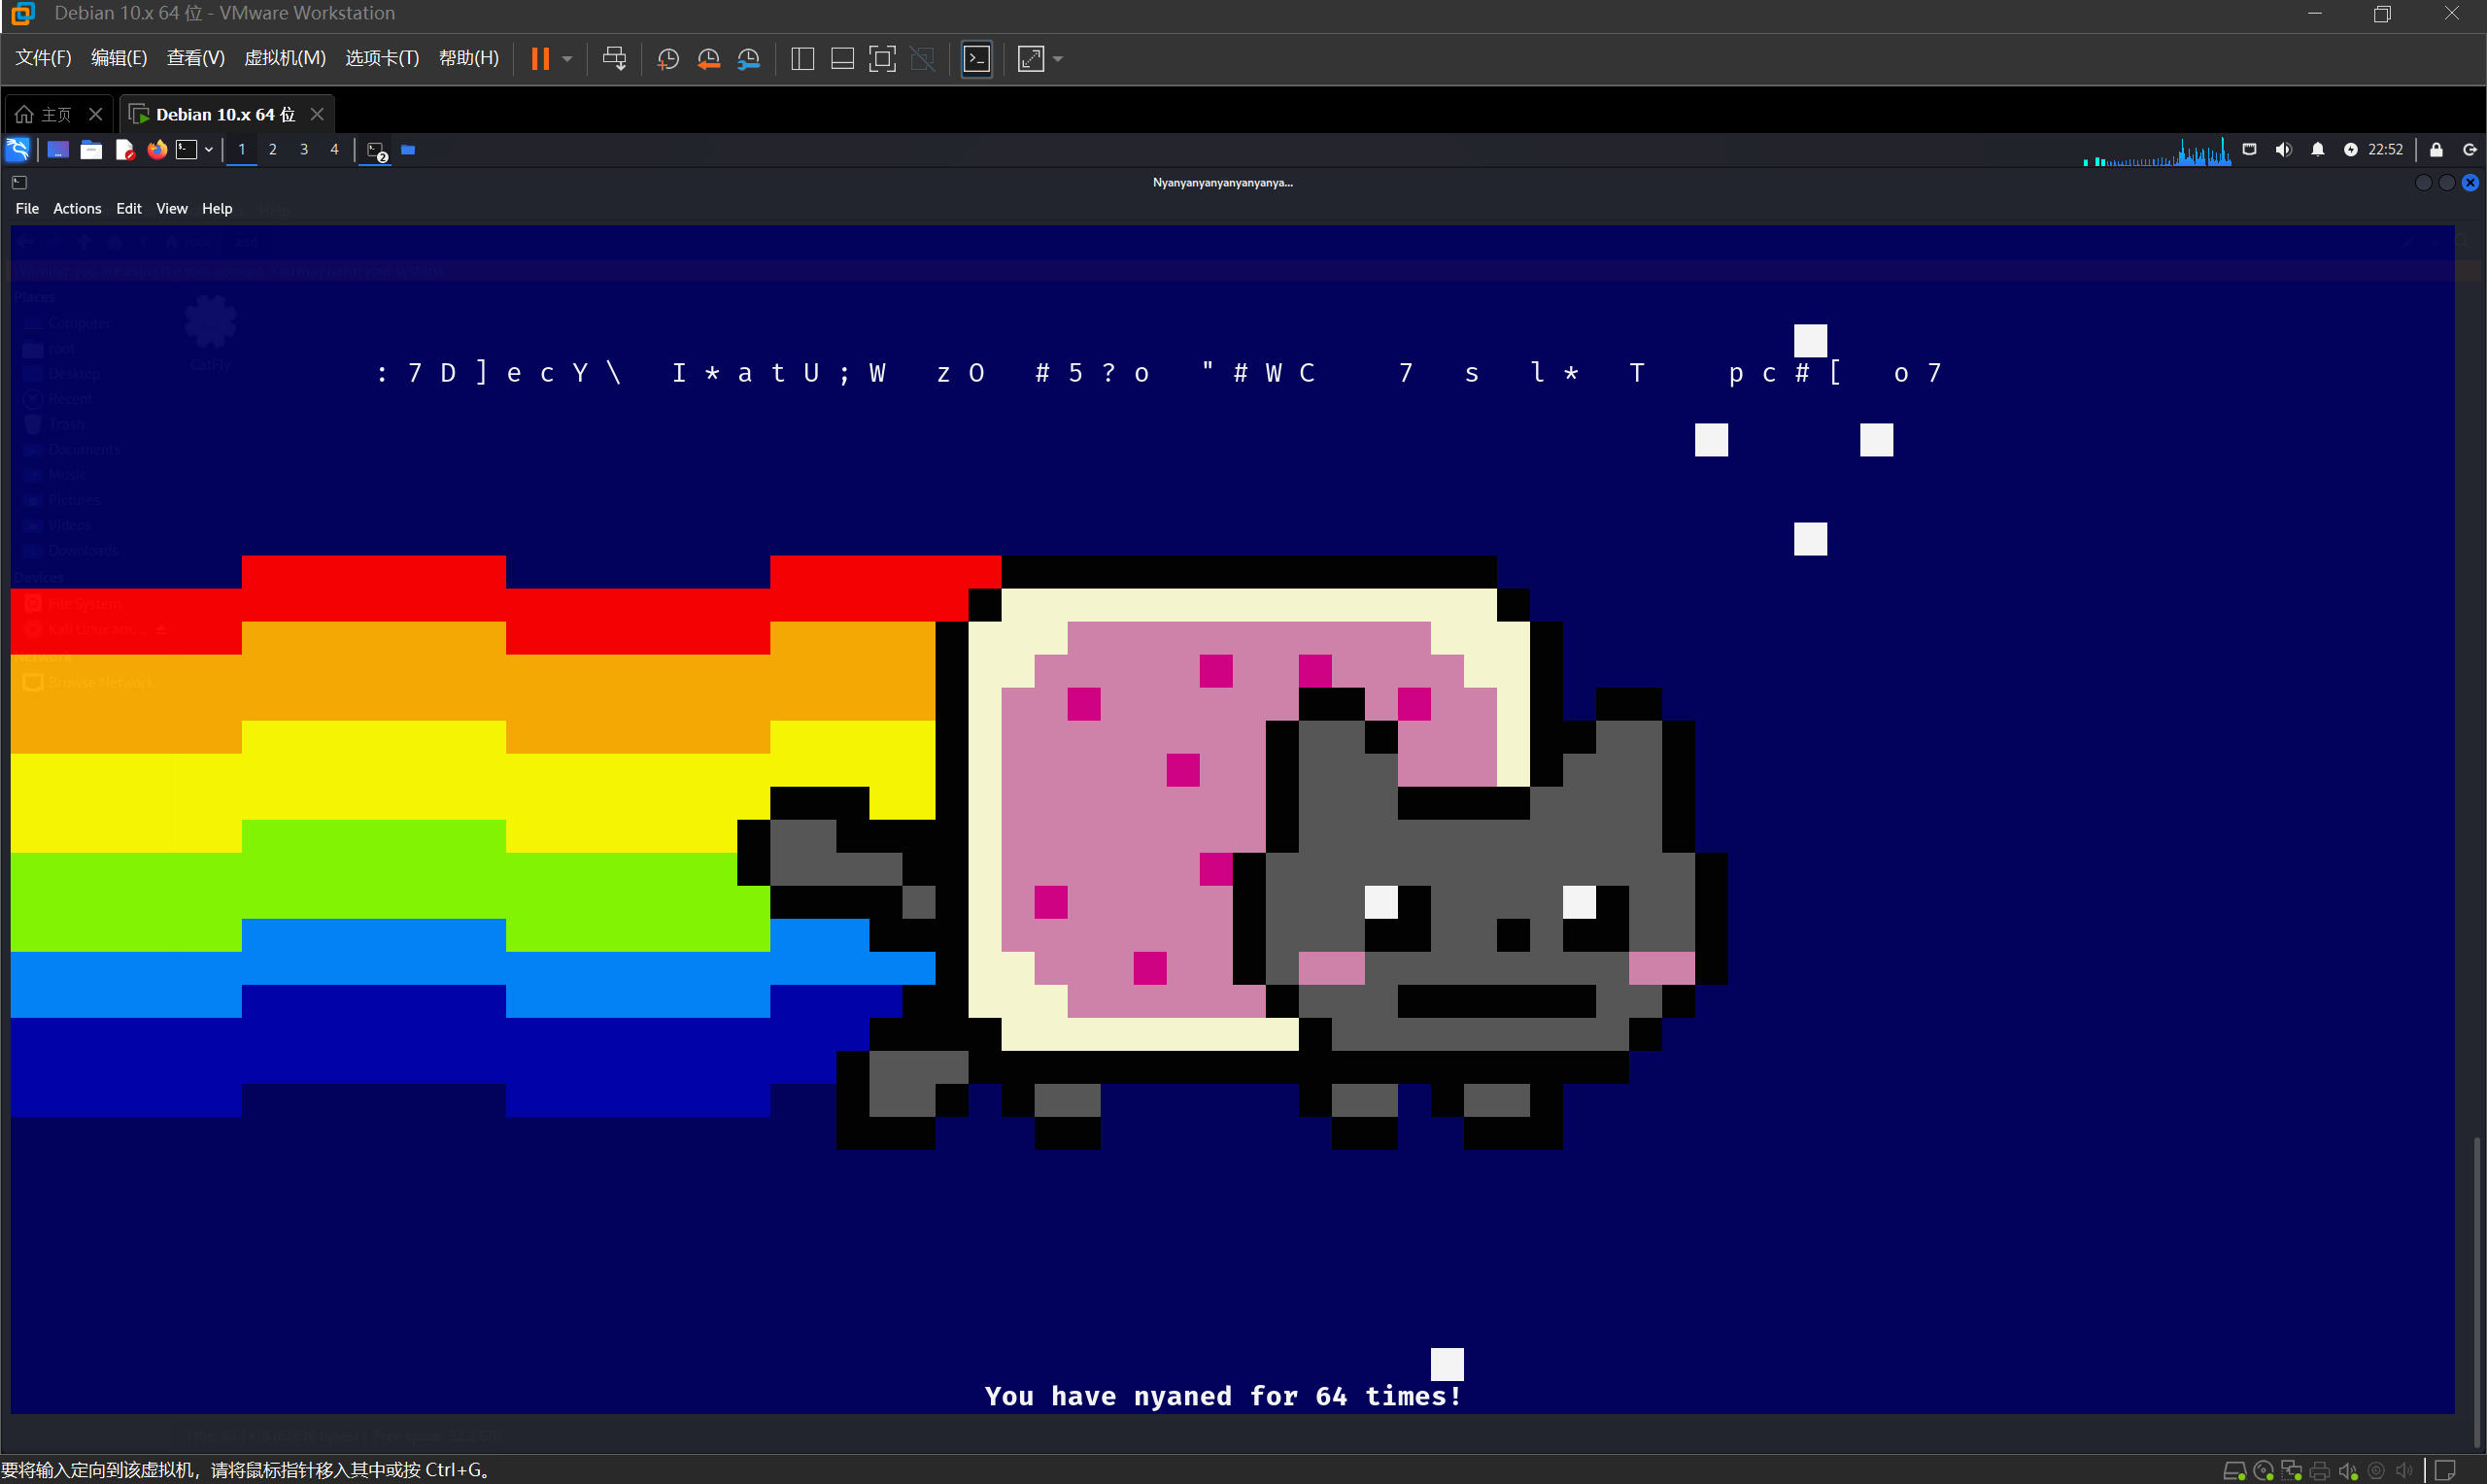Open the 选项卡(T) menu
The height and width of the screenshot is (1484, 2487).
point(382,58)
